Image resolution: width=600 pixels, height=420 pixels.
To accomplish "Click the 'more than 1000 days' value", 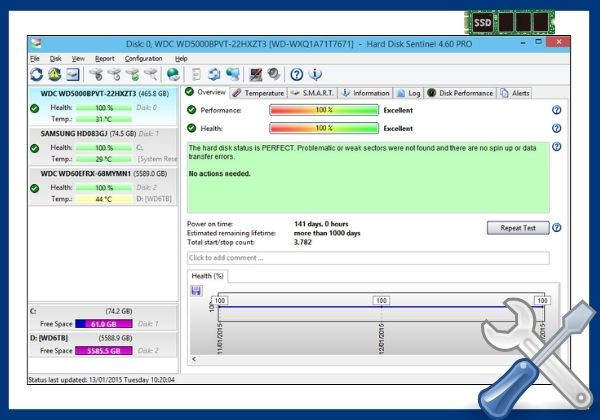I will click(x=327, y=233).
